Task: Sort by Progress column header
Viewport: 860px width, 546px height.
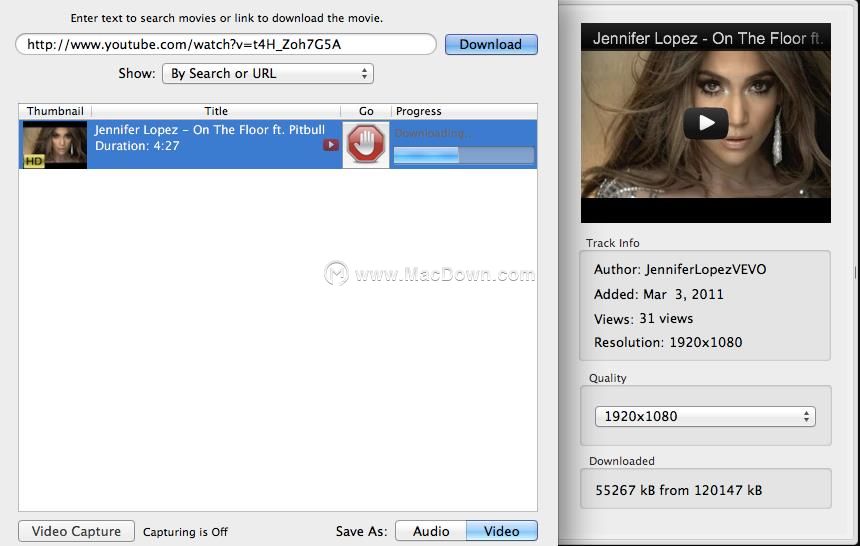Action: (464, 111)
